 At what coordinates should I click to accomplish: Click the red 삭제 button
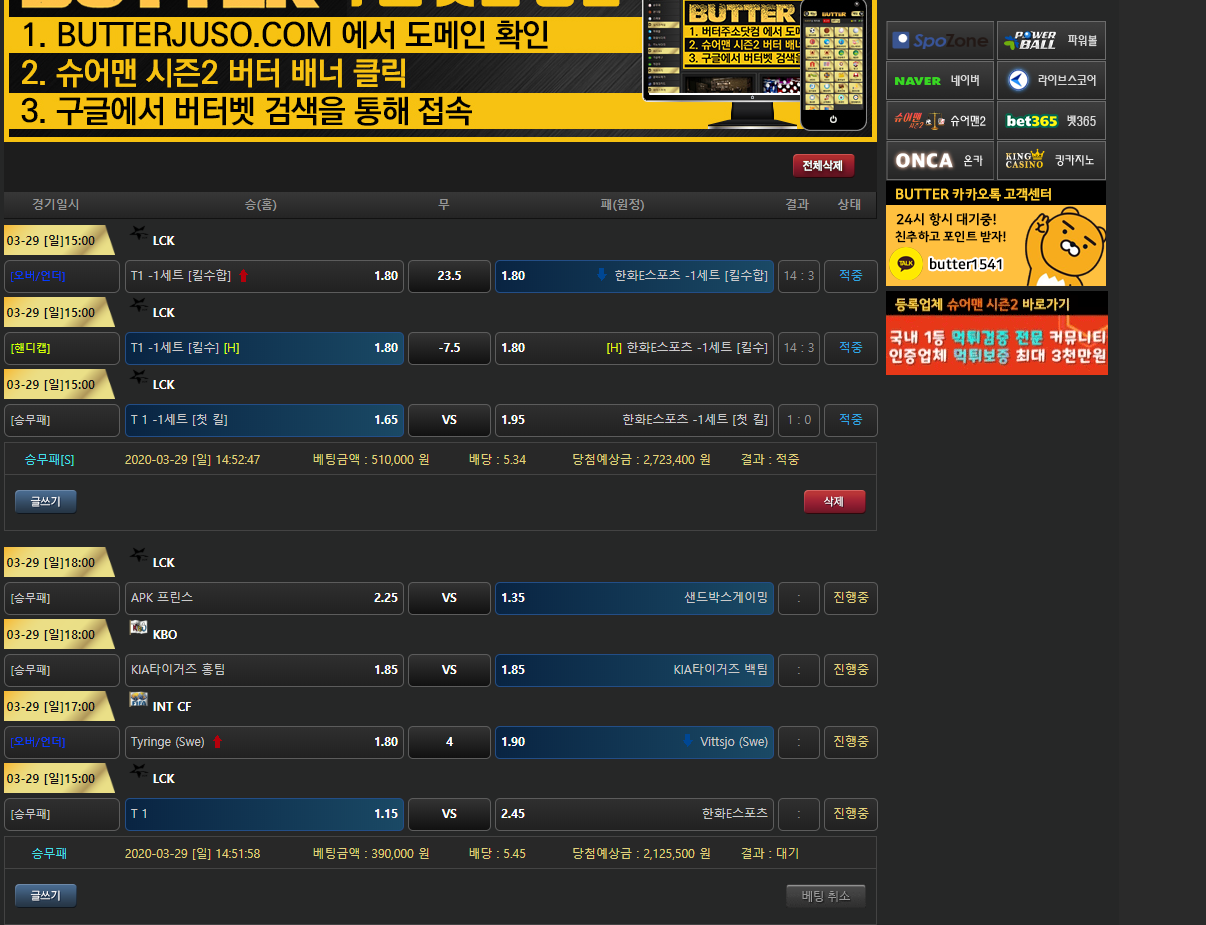[834, 501]
